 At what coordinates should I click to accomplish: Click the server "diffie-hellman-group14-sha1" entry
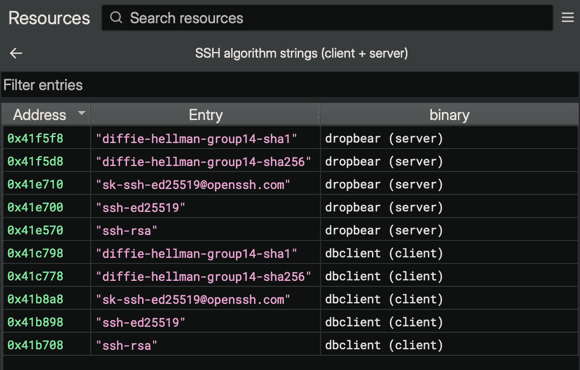tap(196, 138)
